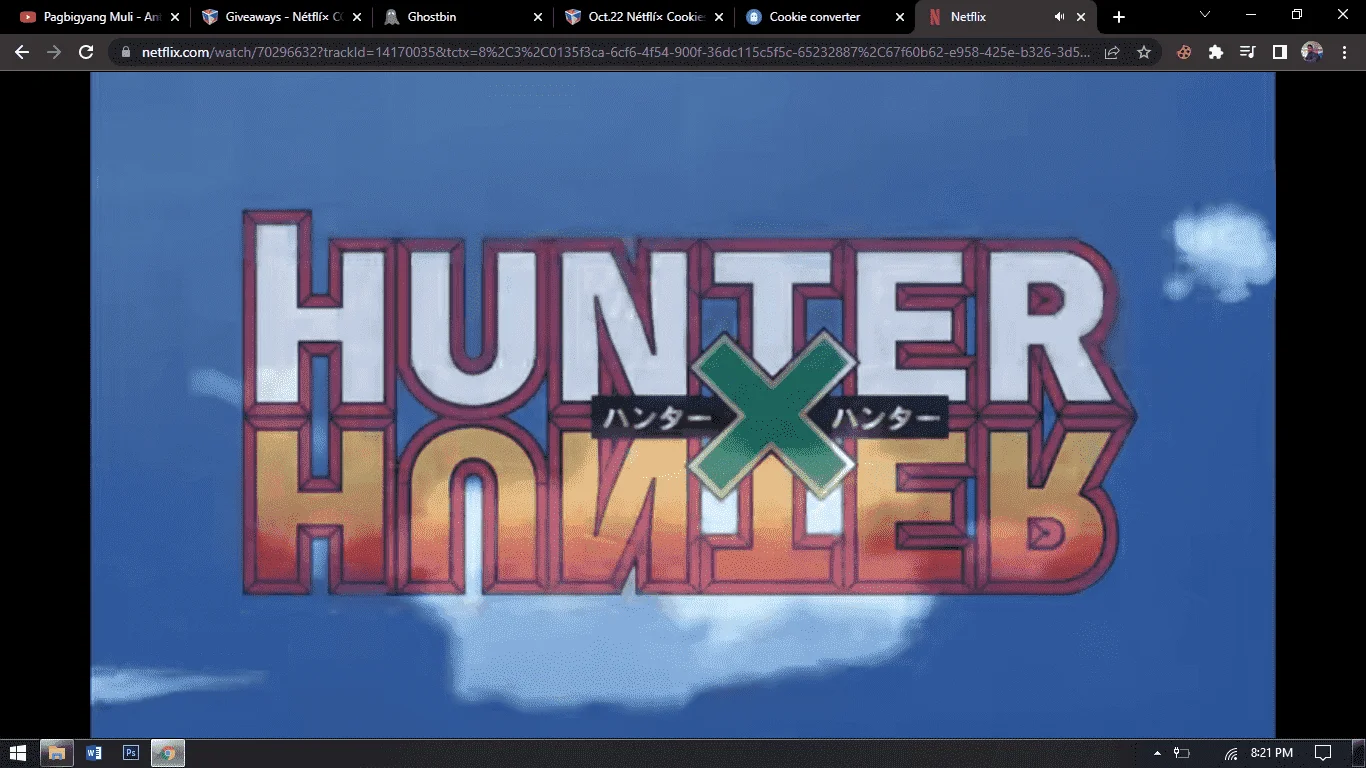Close the Oct.22 Netflix Cookies tab
Viewport: 1366px width, 768px height.
coord(719,17)
